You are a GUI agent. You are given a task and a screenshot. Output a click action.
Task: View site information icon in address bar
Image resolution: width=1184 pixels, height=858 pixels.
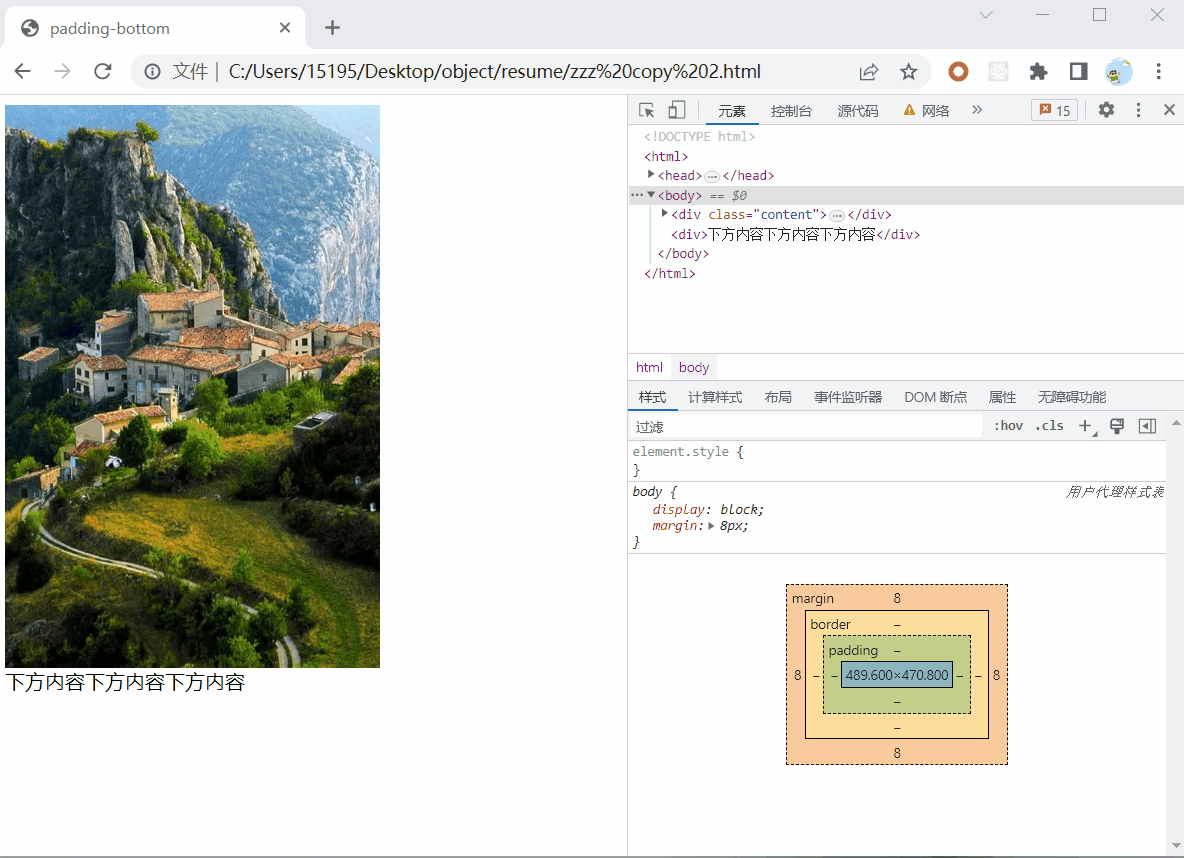[x=153, y=72]
